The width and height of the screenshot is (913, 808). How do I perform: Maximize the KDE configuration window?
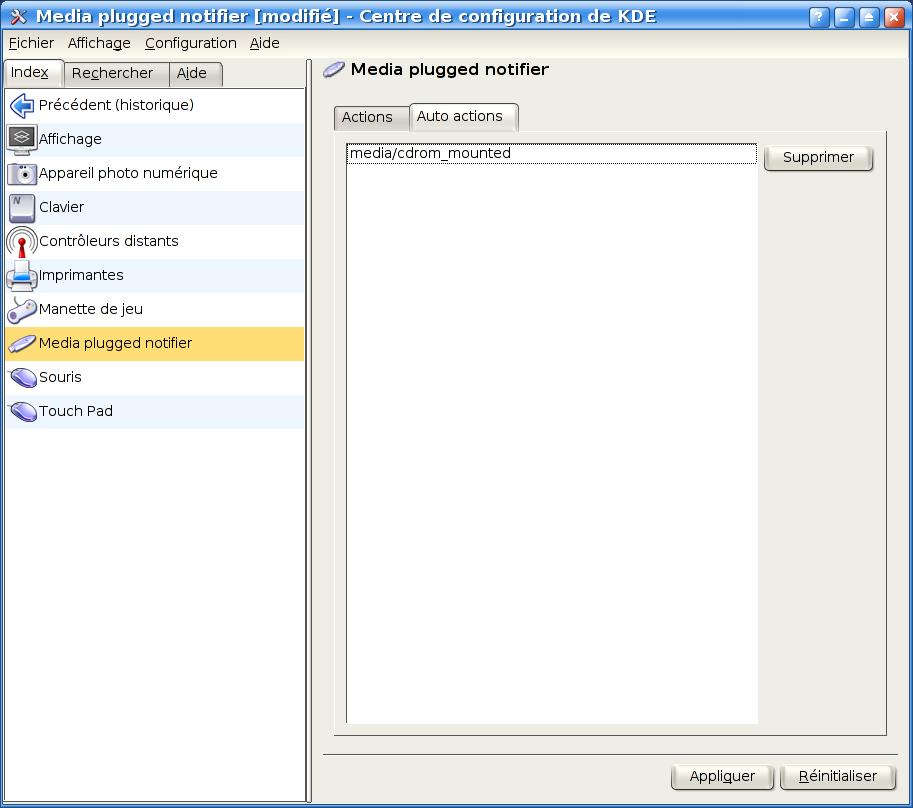click(x=868, y=17)
